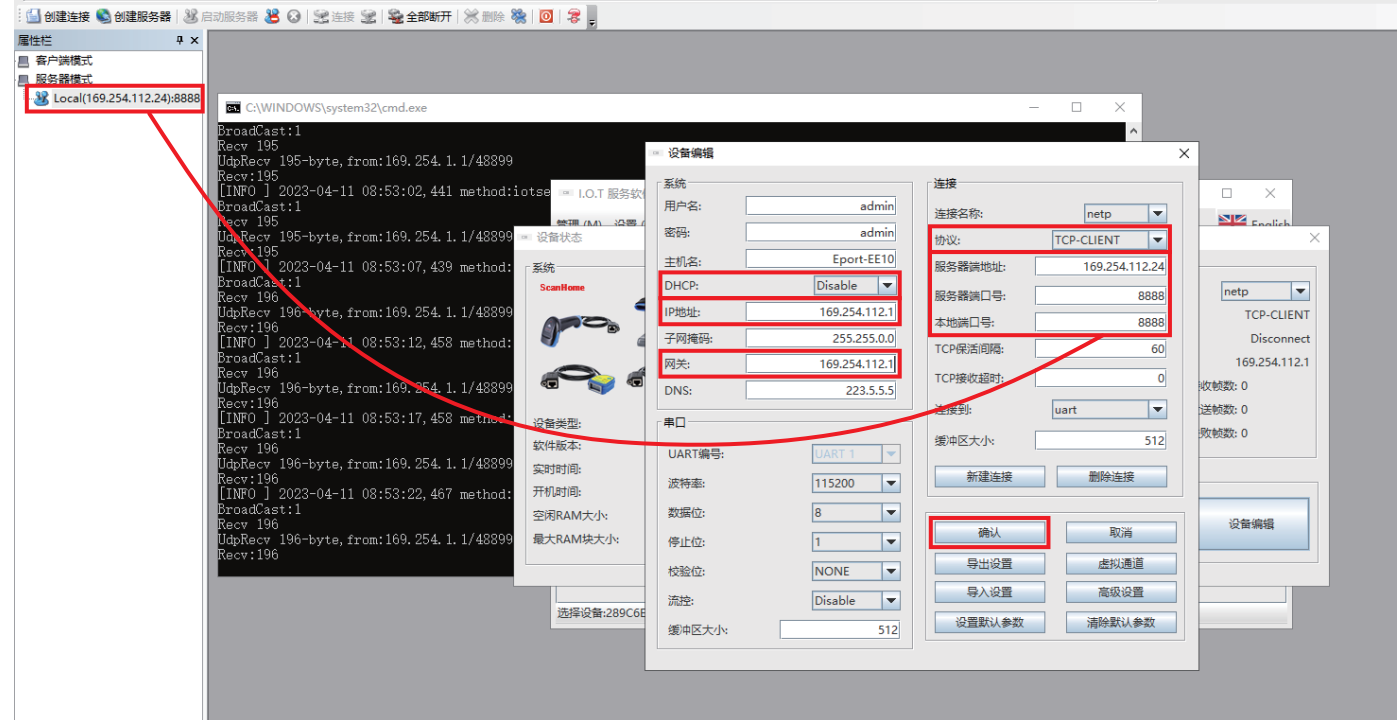Select 客户端模式 tree node
The height and width of the screenshot is (720, 1397).
[x=64, y=61]
